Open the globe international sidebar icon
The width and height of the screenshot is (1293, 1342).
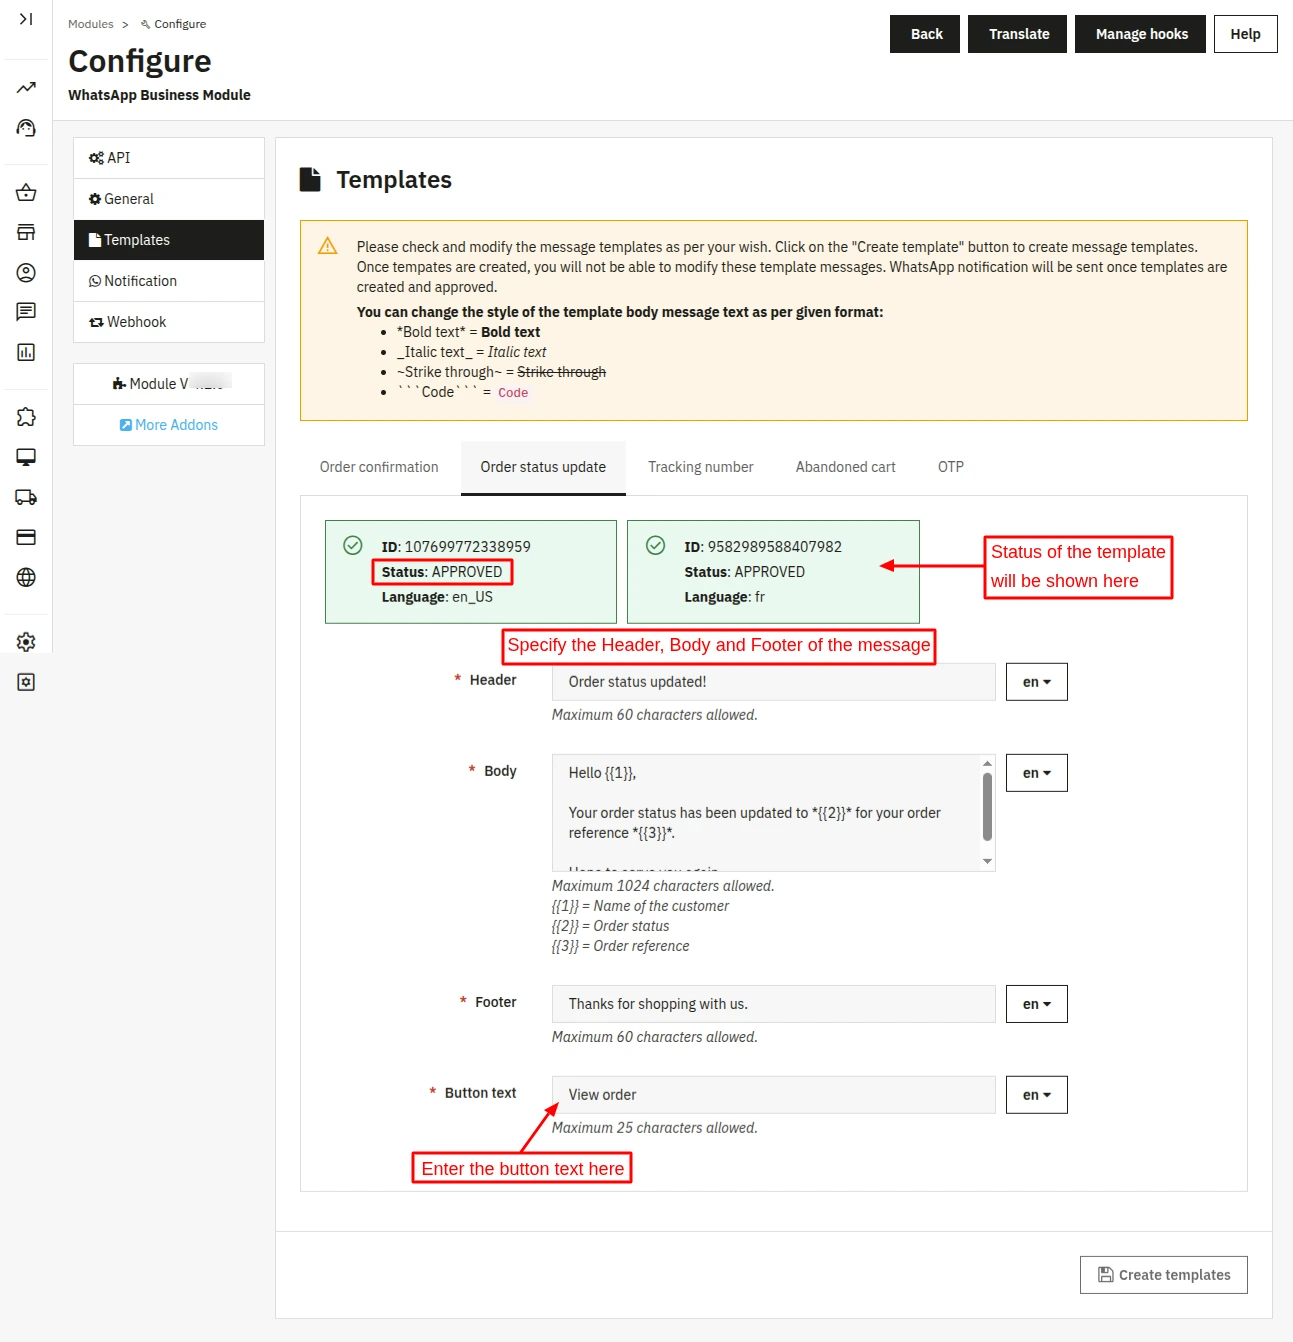pos(26,577)
